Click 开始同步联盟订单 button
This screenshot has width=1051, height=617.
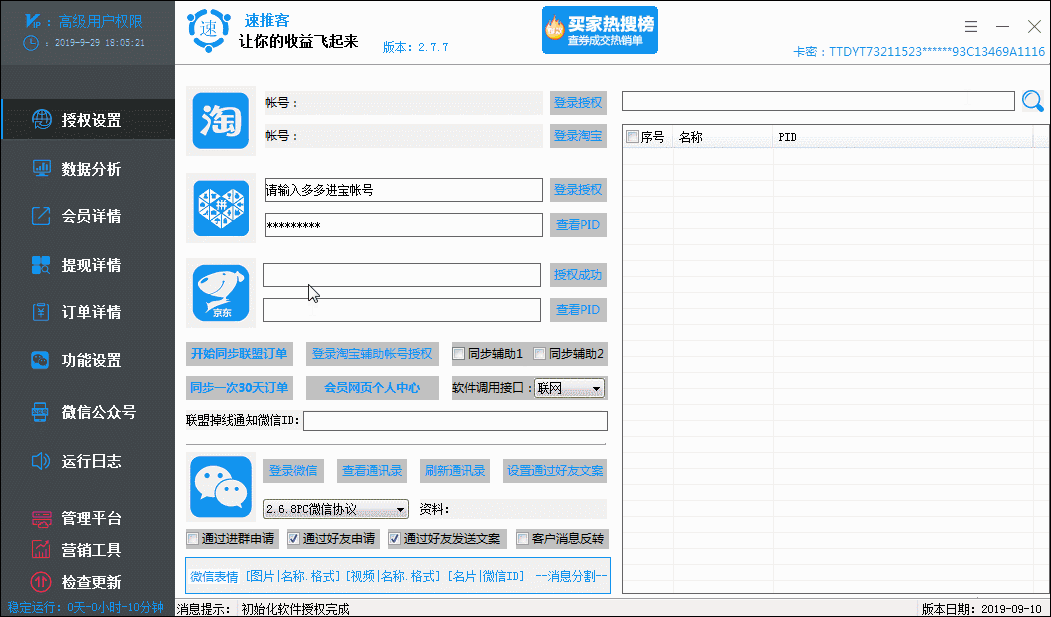(239, 353)
